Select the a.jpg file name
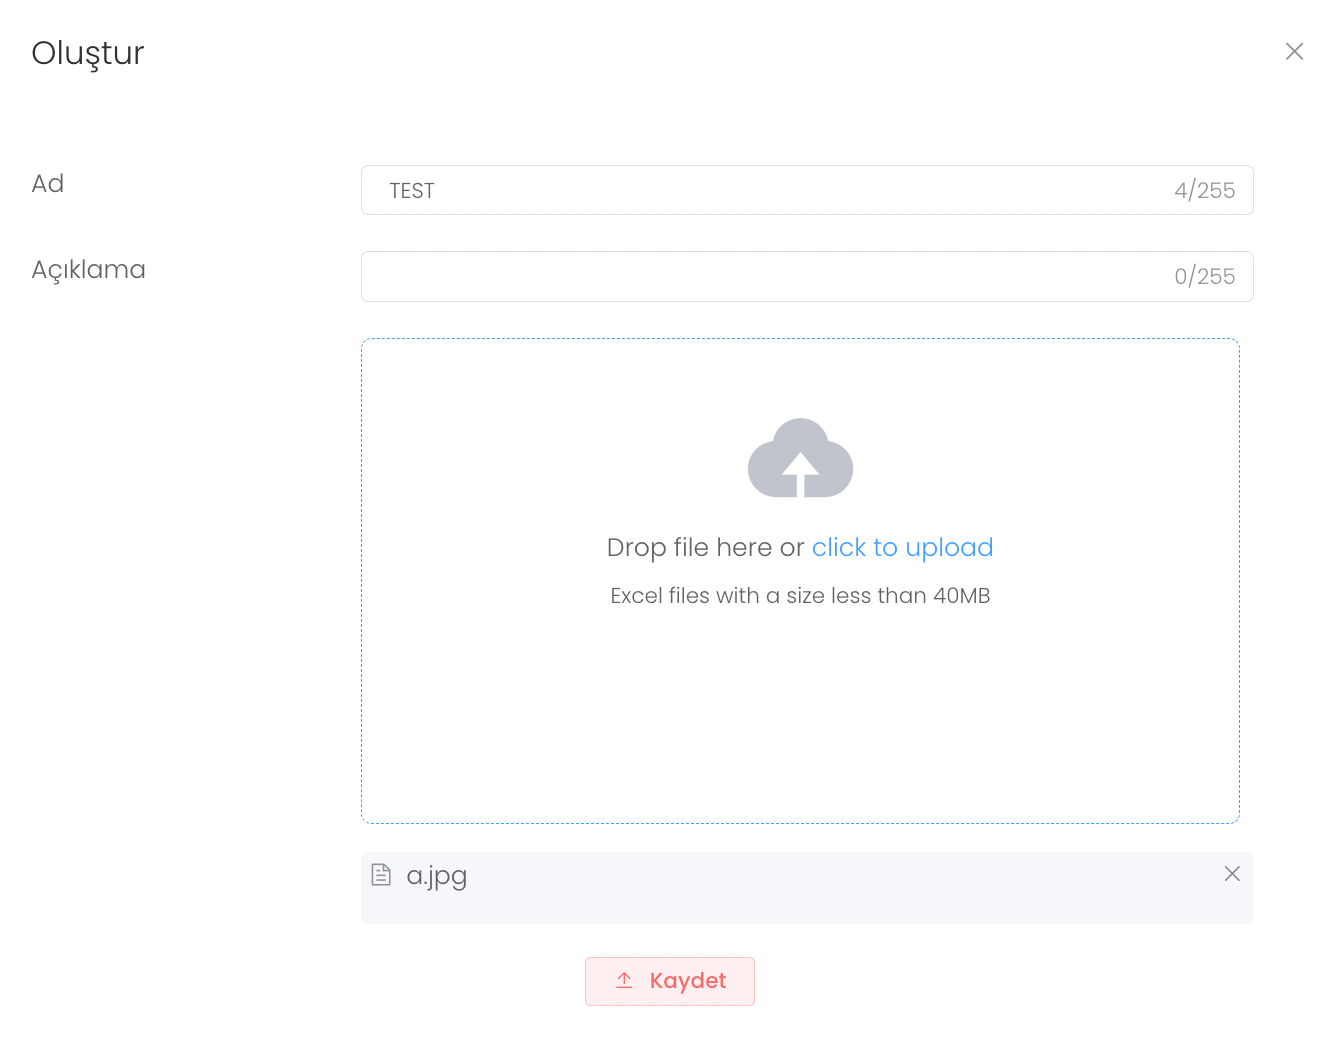 click(x=437, y=876)
